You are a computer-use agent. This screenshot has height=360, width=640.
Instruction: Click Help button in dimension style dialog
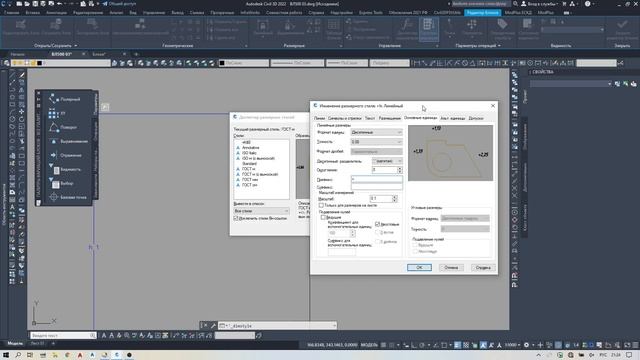click(x=483, y=267)
